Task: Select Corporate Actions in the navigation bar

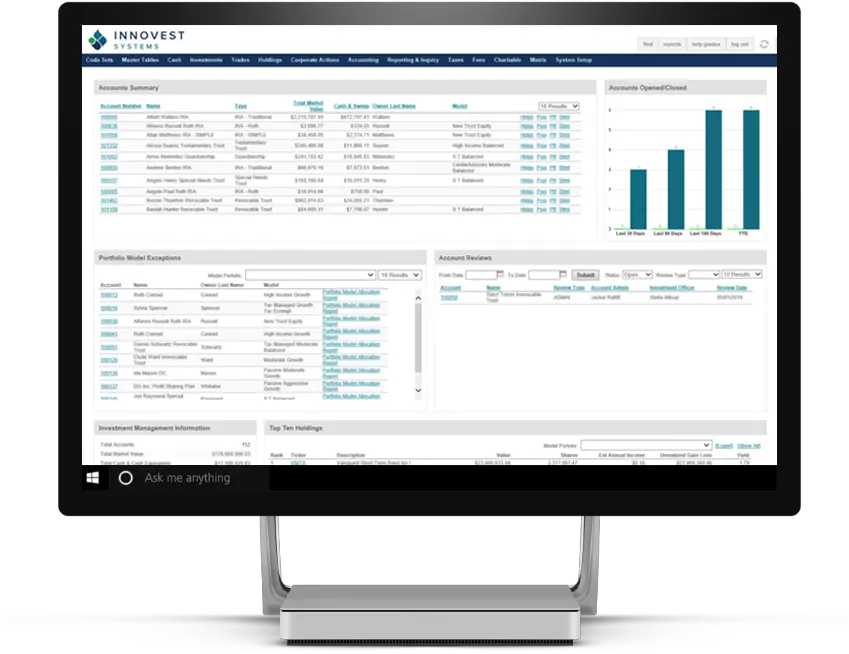Action: tap(314, 60)
